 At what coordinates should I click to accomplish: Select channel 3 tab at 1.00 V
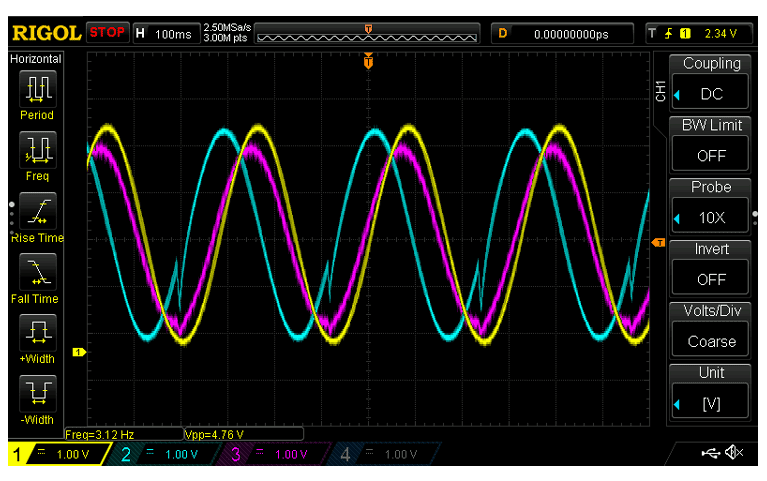[275, 454]
